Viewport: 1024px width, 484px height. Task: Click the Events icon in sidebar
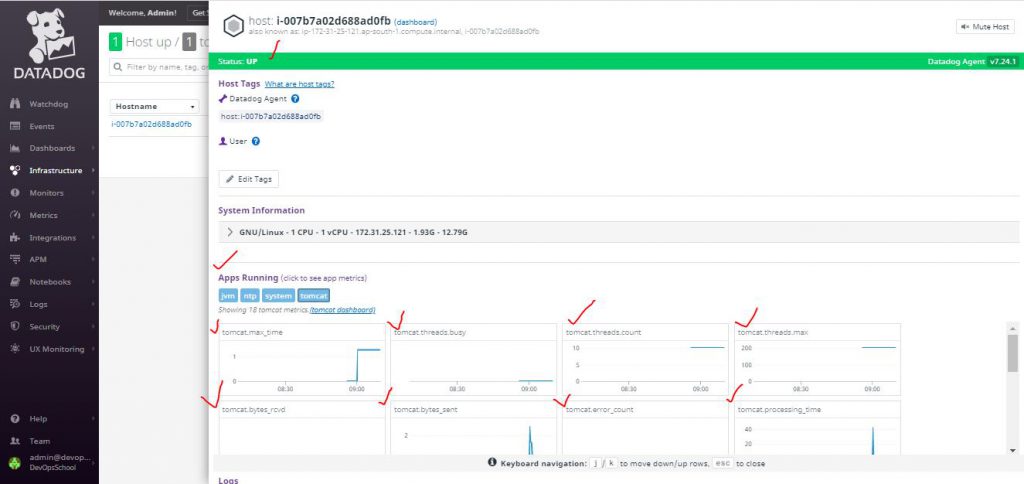click(x=15, y=126)
